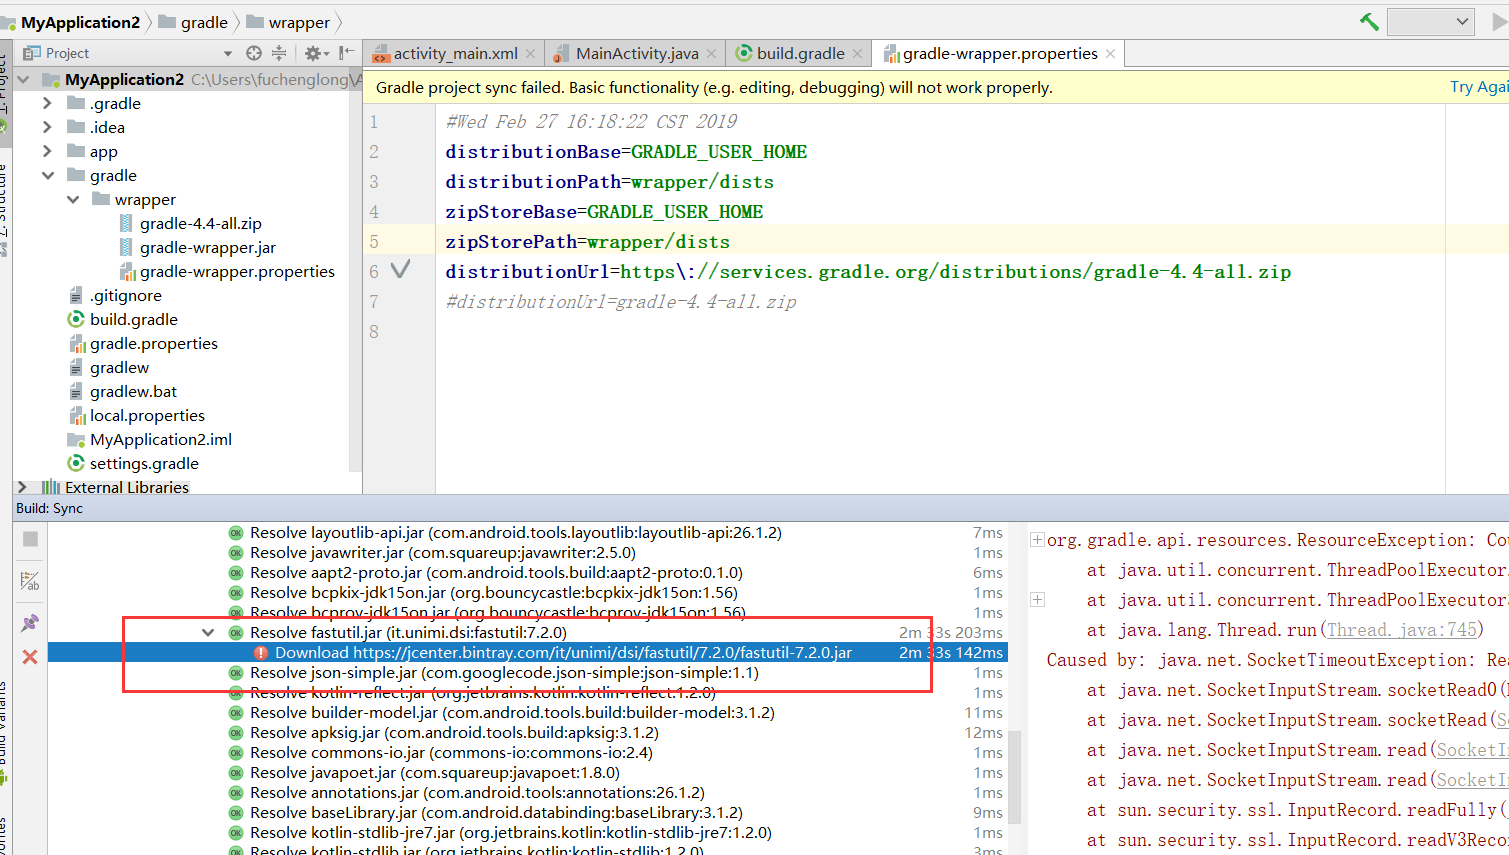Click the Try Again link

coord(1478,87)
